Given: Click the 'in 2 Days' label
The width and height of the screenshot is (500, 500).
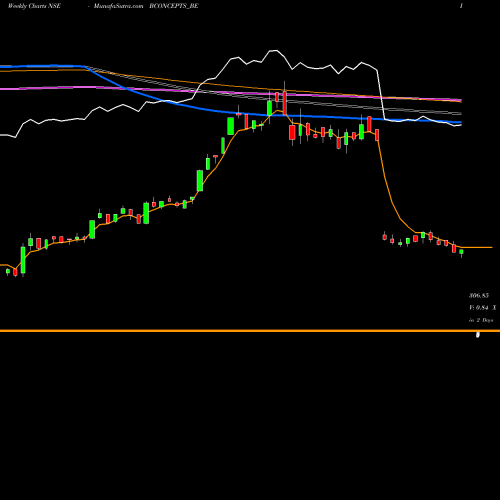Looking at the screenshot, I should click(x=481, y=320).
